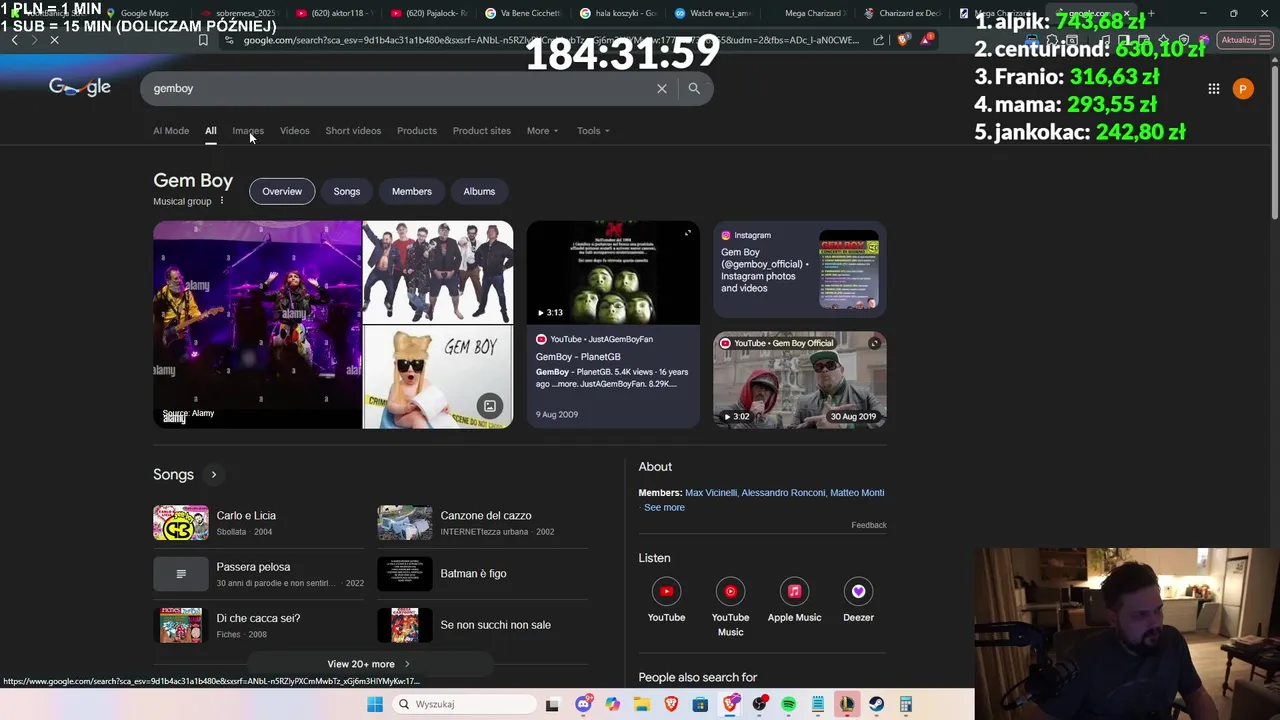1280x720 pixels.
Task: Open the Google apps grid
Action: [x=1213, y=89]
